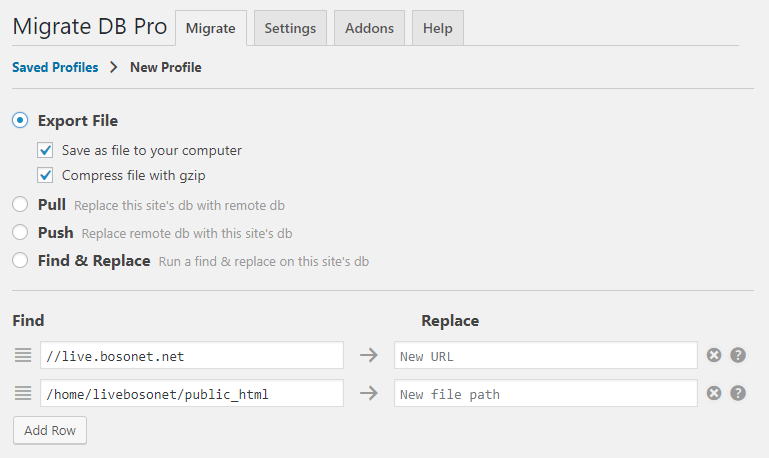
Task: Click drag handle of live.bosonet.net row
Action: pyautogui.click(x=23, y=355)
